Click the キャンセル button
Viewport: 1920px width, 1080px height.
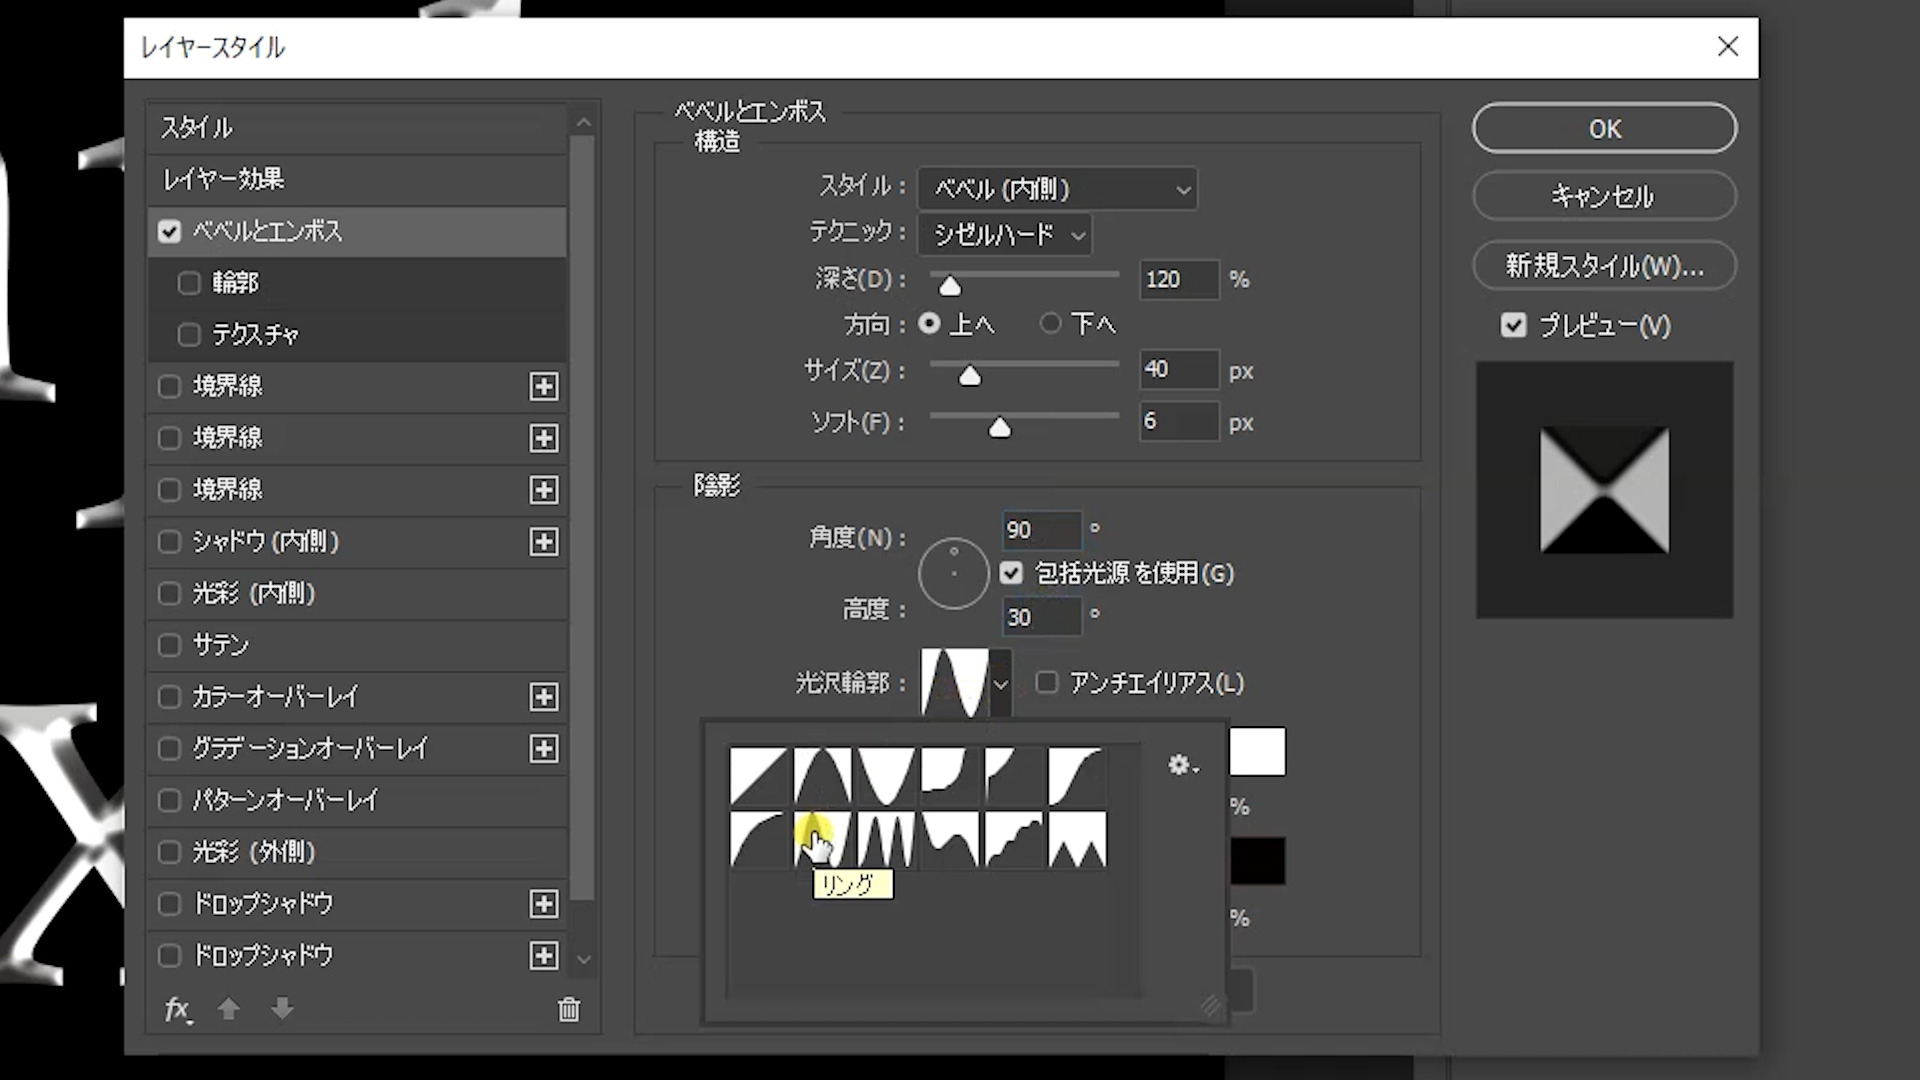click(x=1604, y=196)
